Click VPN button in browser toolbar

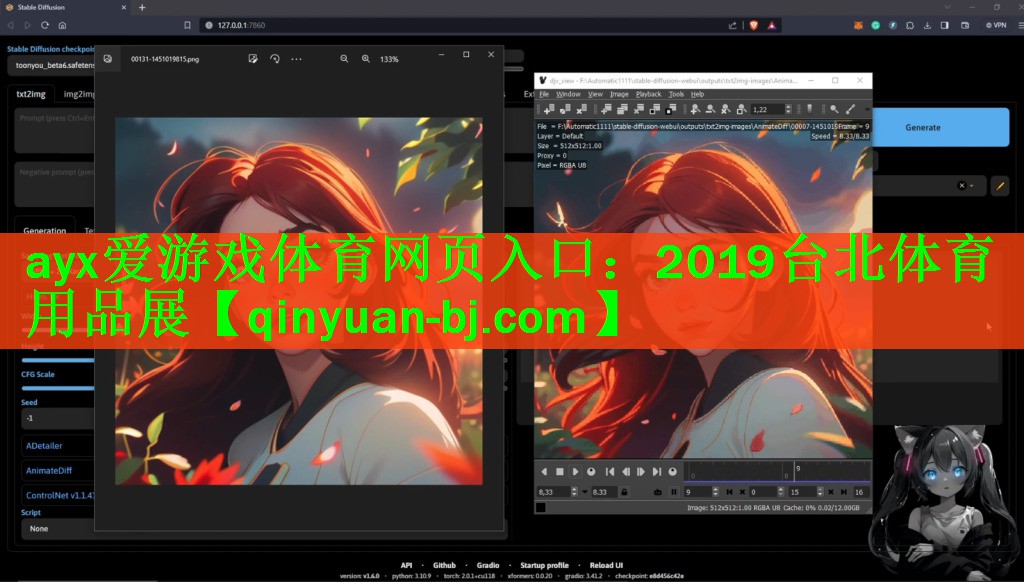coord(996,25)
